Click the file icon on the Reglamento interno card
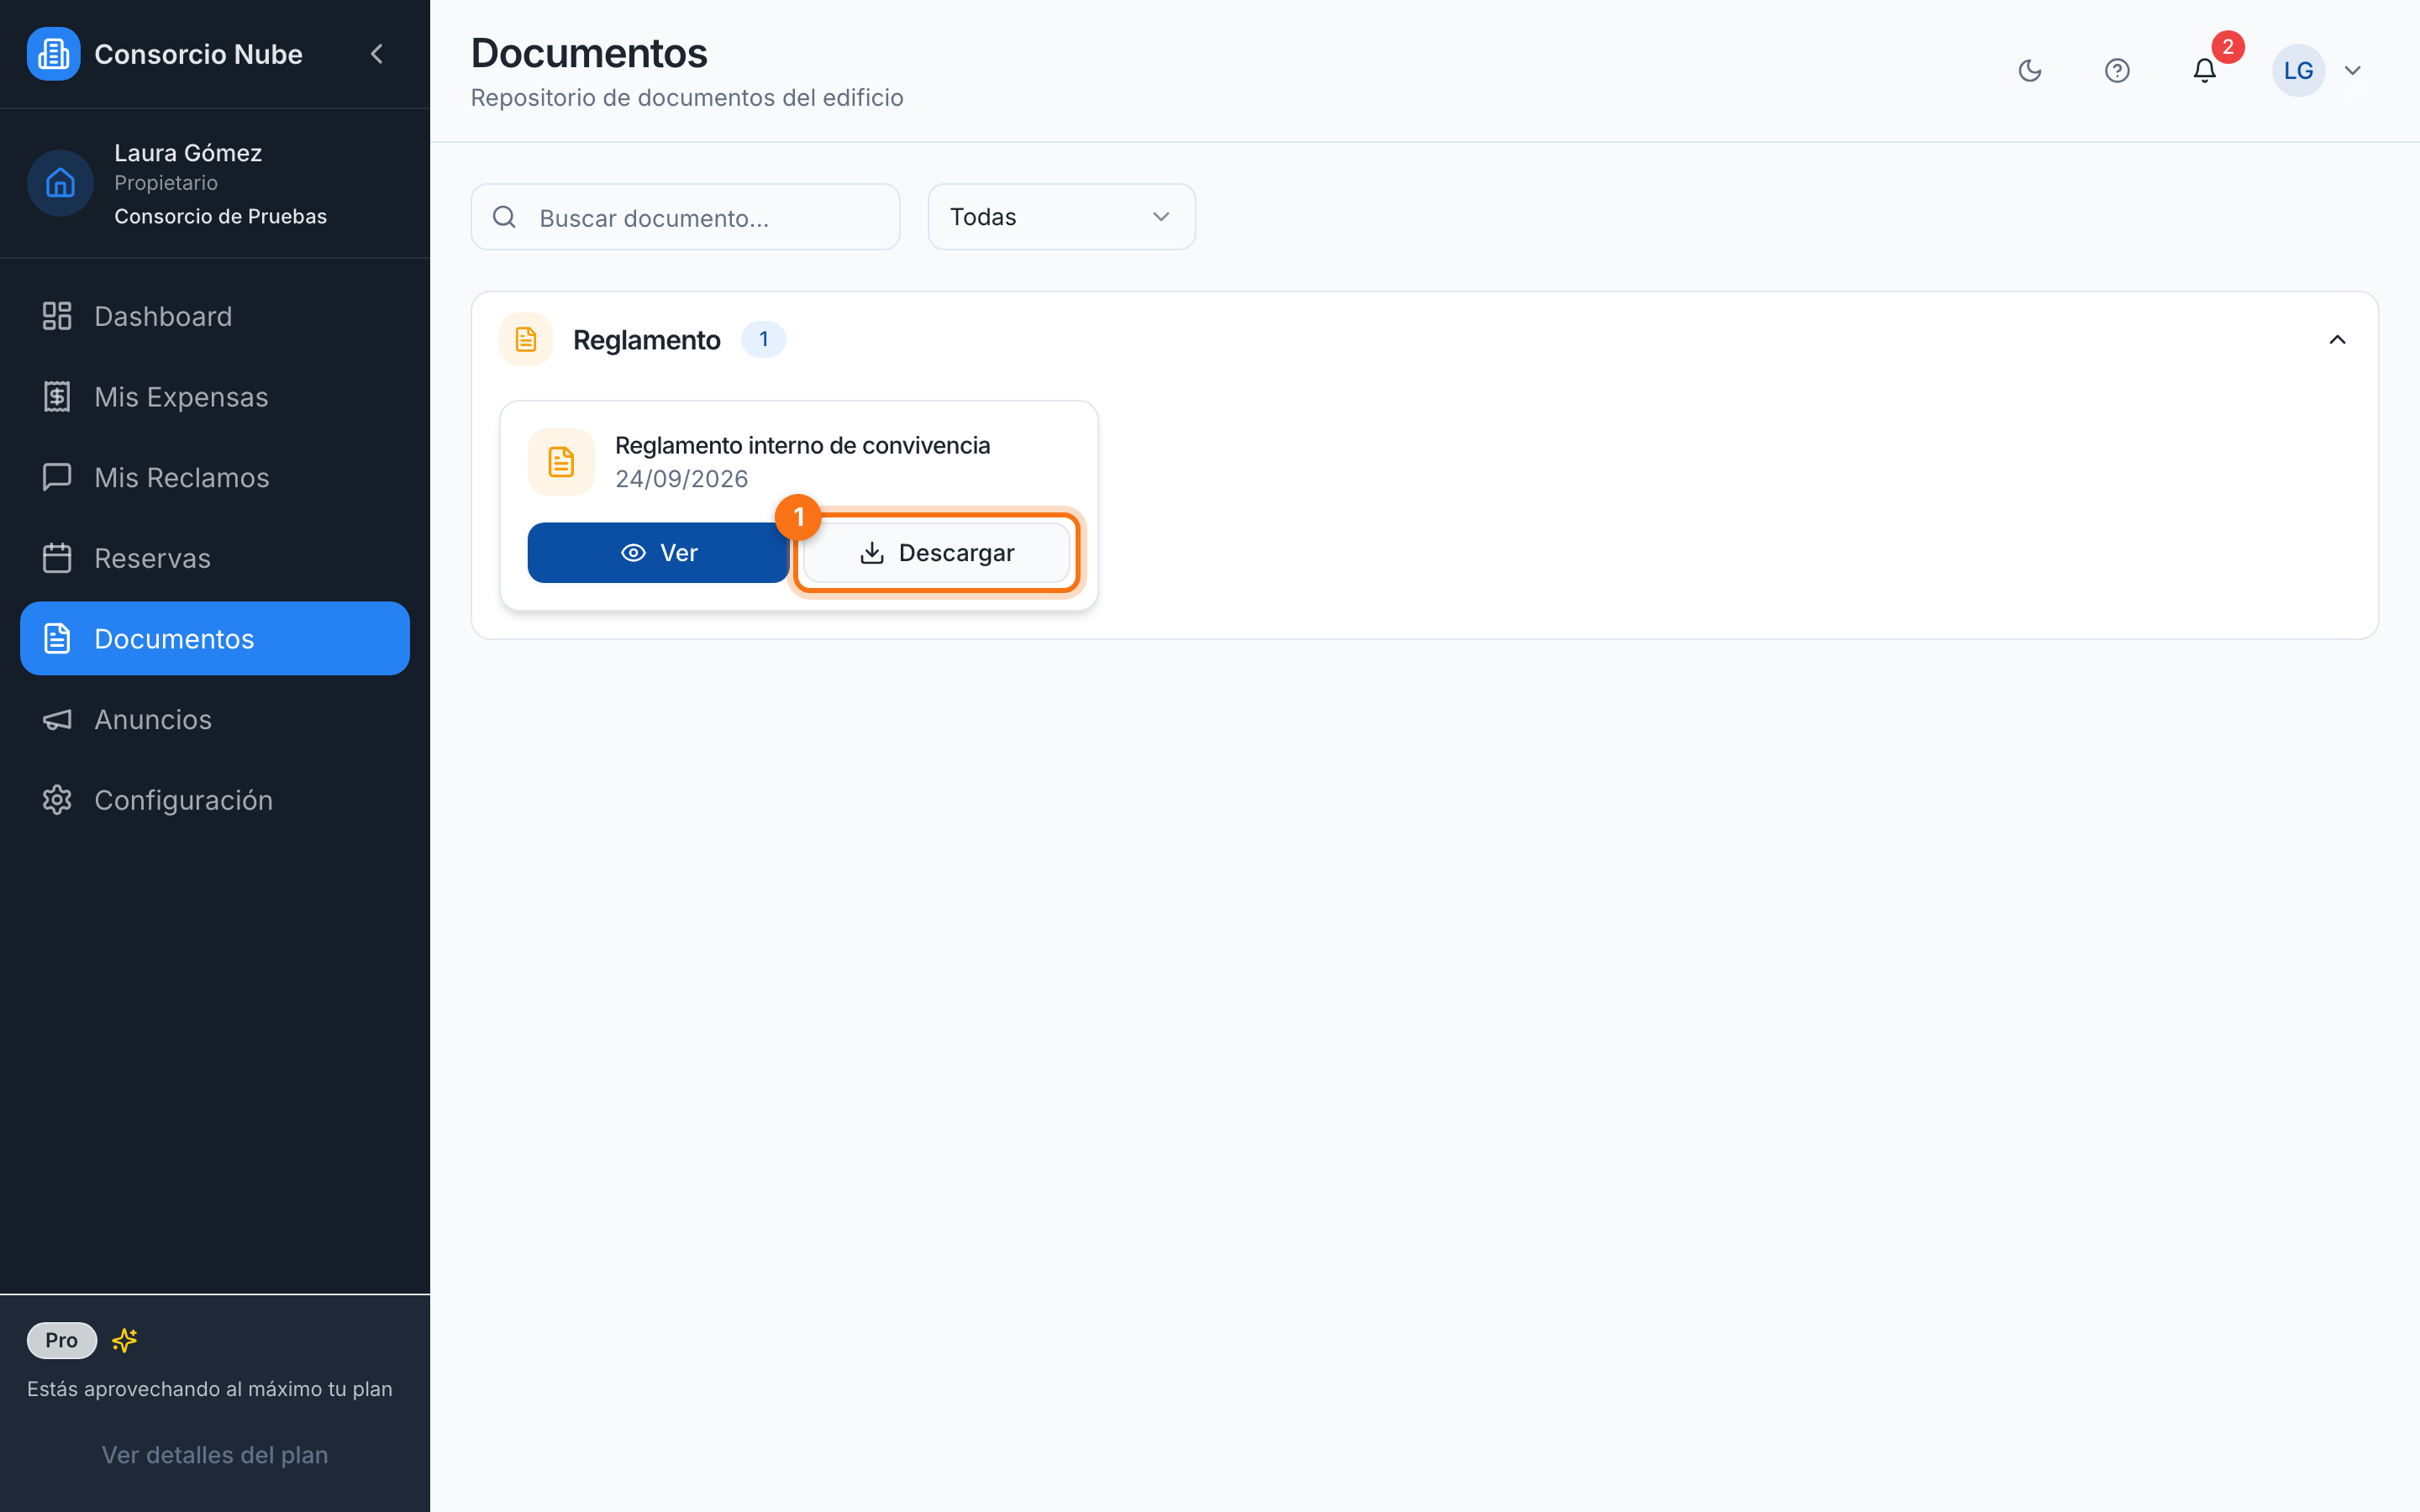Screen dimensions: 2420x1512 (561, 462)
